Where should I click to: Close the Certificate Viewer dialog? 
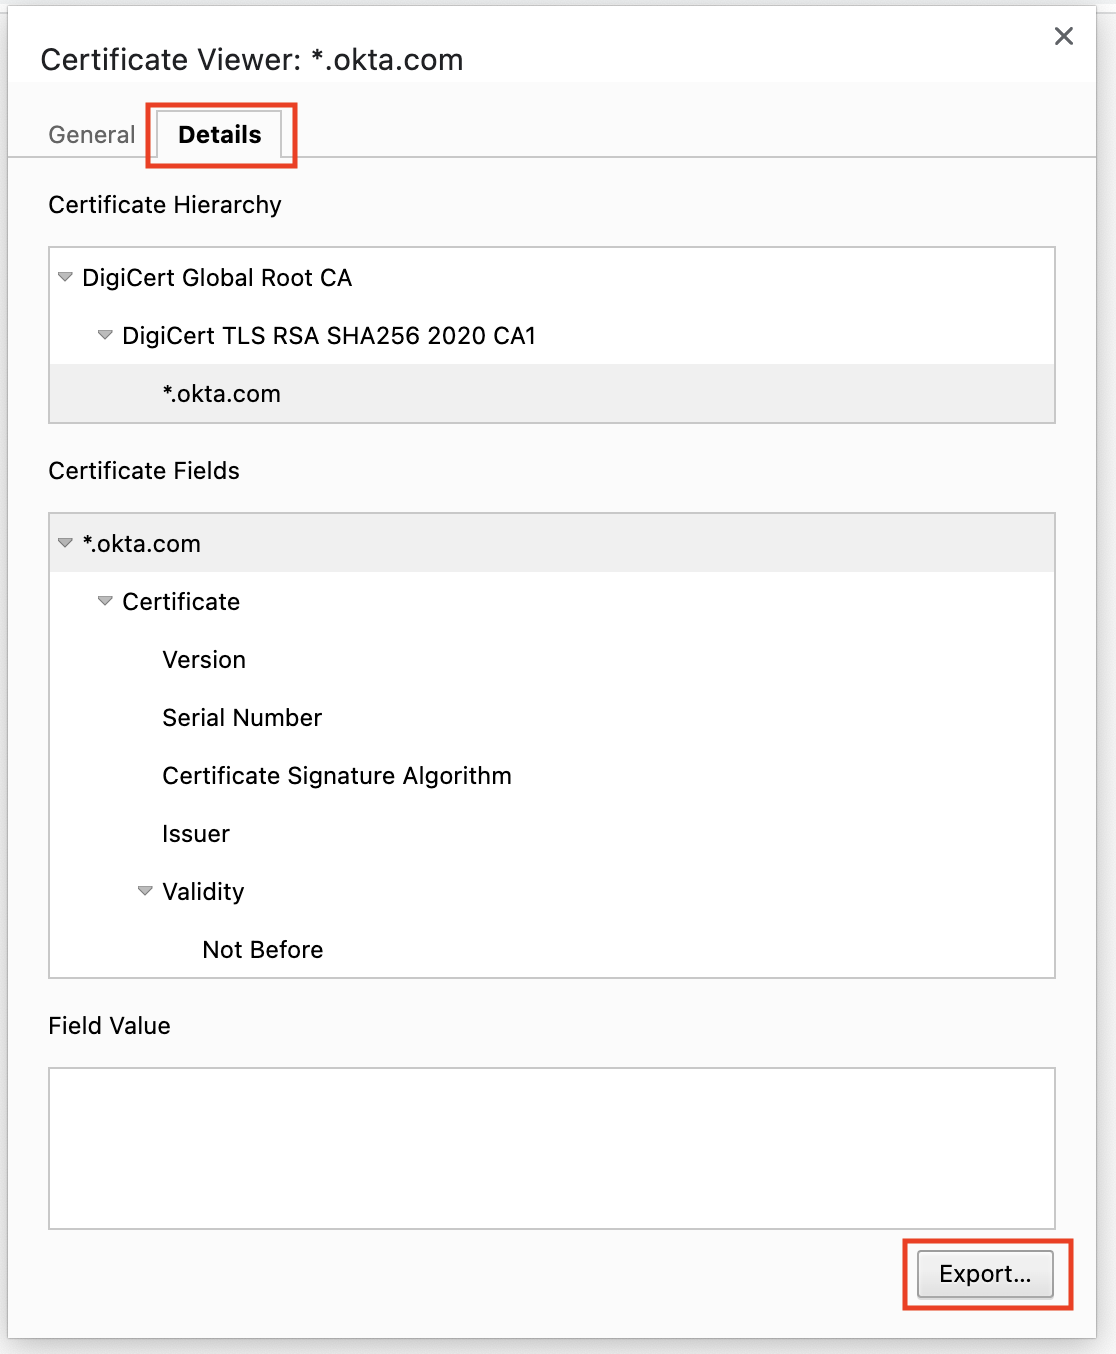pyautogui.click(x=1063, y=36)
